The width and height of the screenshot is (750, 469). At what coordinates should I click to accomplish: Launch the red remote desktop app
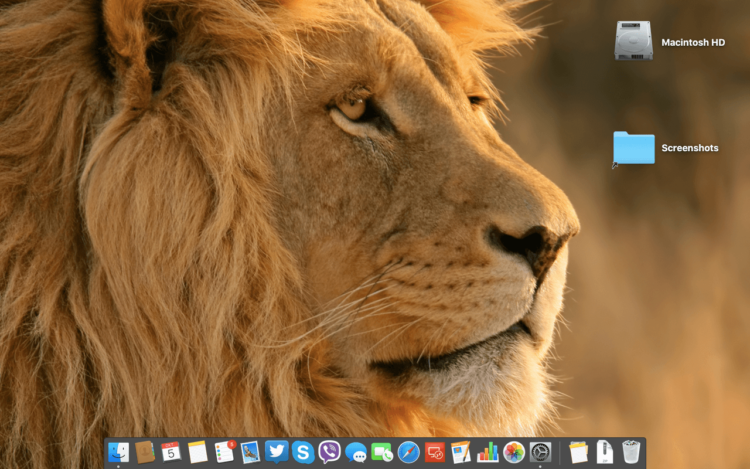tap(435, 452)
